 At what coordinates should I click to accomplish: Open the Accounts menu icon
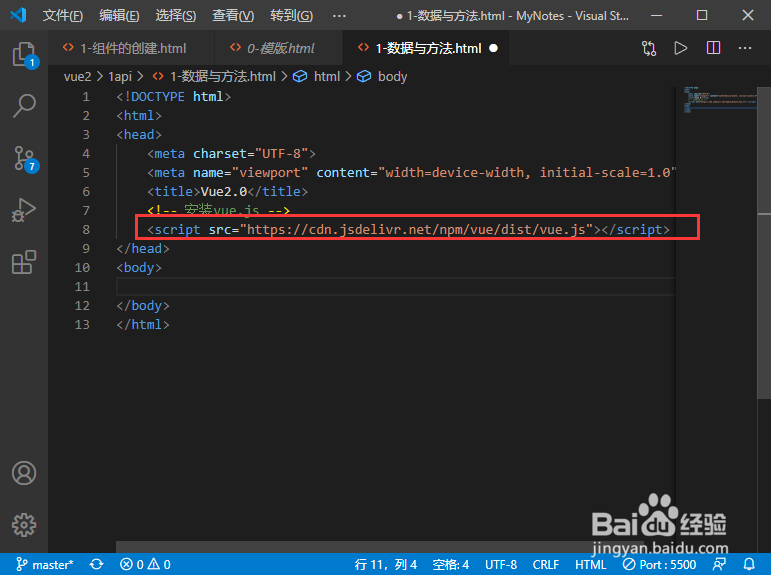[24, 473]
